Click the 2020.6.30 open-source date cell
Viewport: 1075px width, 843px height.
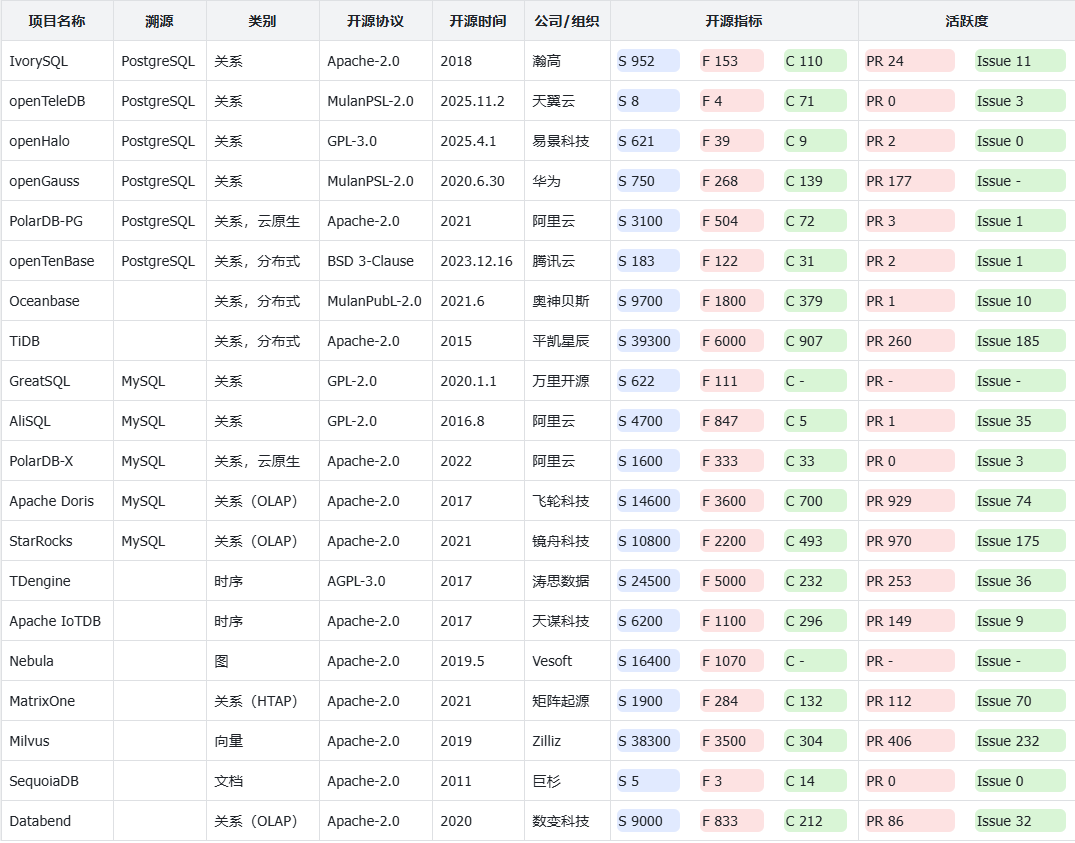pos(478,181)
